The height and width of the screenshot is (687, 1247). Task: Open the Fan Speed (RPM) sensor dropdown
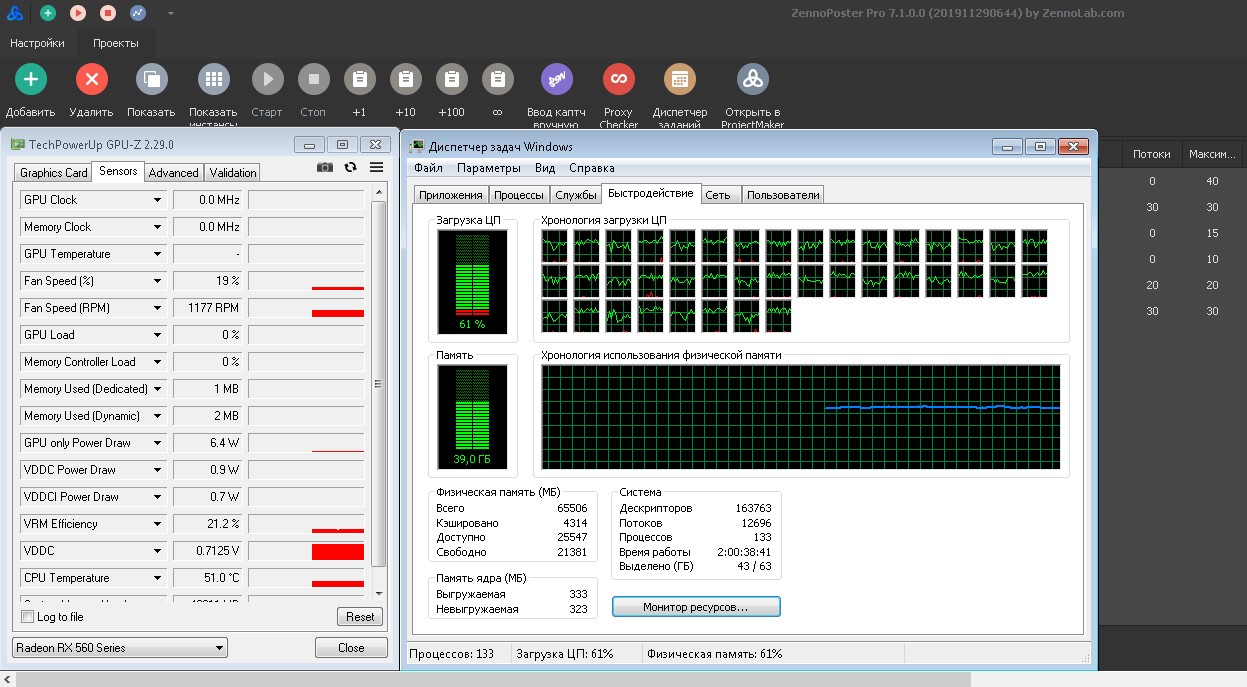(x=158, y=308)
